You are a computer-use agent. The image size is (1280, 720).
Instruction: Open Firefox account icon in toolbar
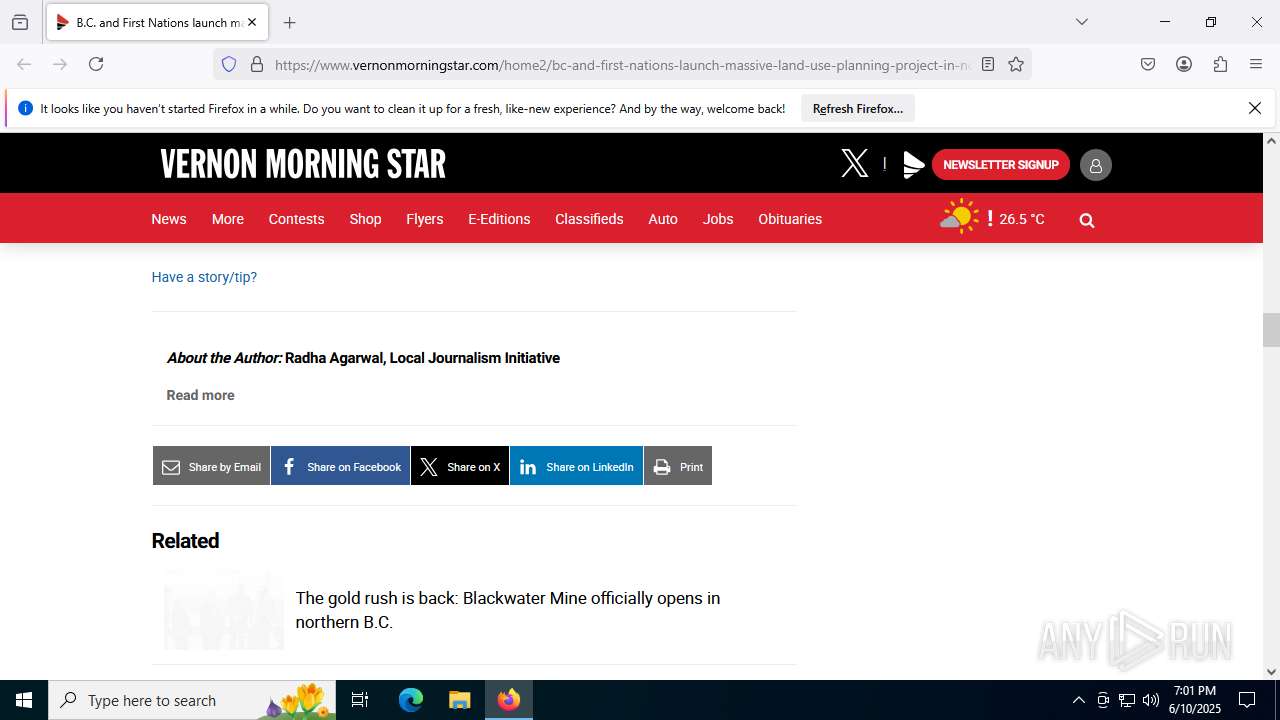[x=1184, y=64]
